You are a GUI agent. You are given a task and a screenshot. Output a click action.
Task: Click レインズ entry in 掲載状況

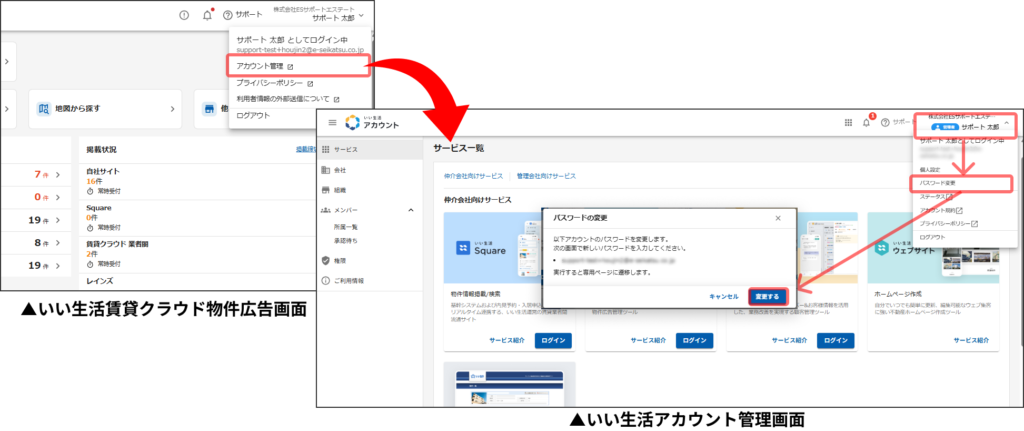click(99, 280)
